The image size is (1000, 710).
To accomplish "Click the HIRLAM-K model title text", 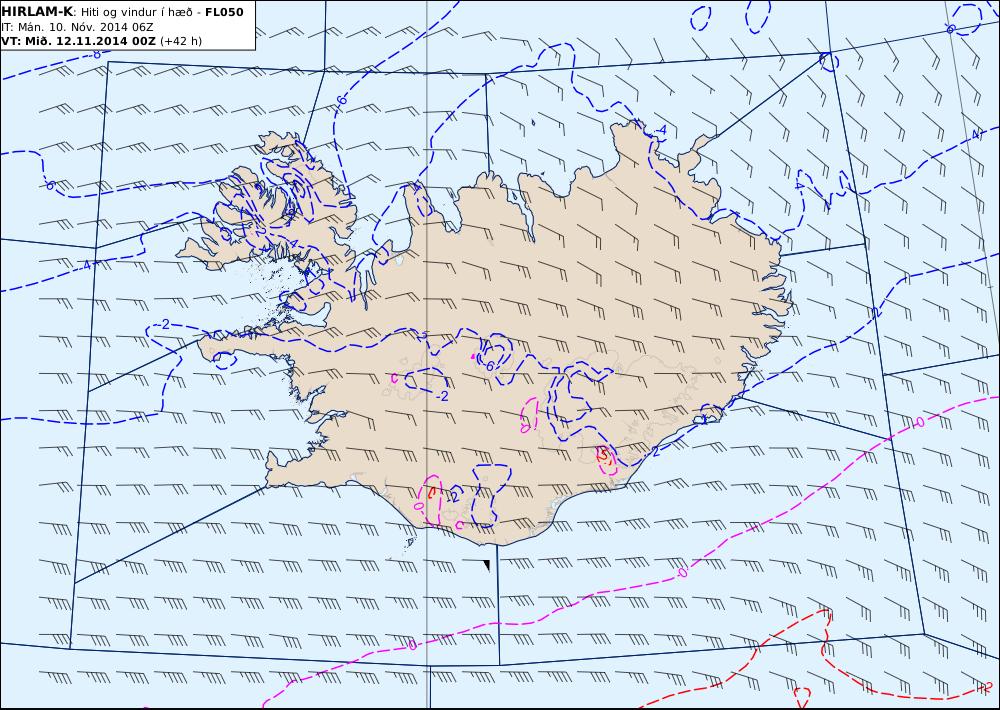I will [x=38, y=11].
